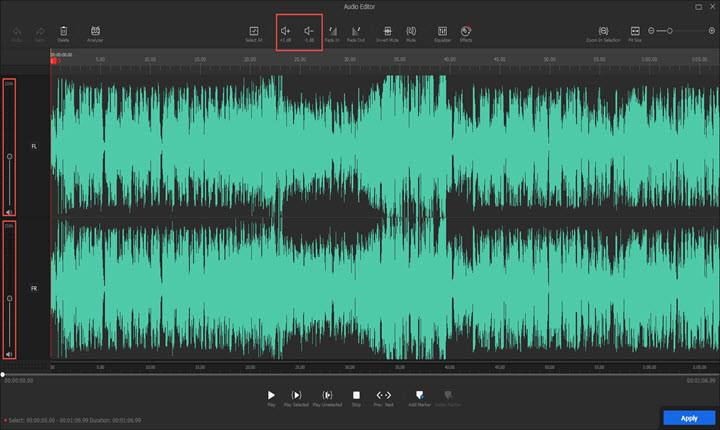Click Zoom In Selection icon
This screenshot has width=720, height=430.
(x=604, y=32)
